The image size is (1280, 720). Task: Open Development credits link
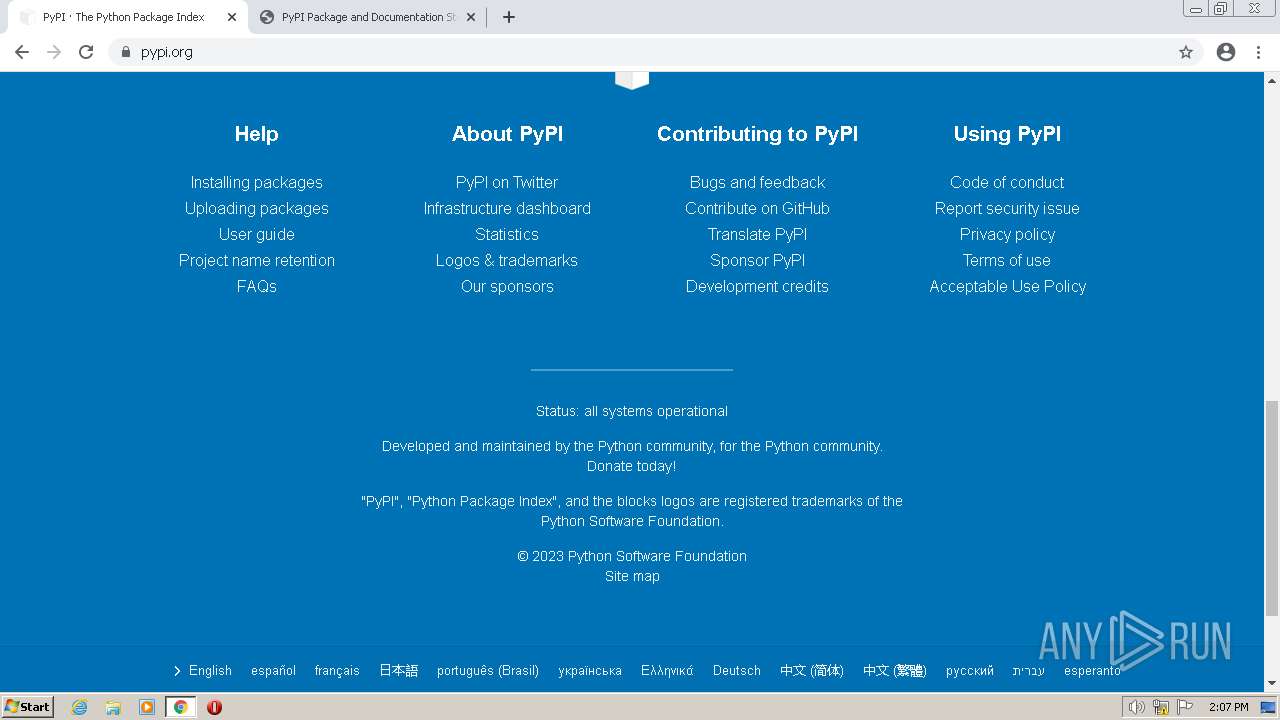pyautogui.click(x=757, y=286)
